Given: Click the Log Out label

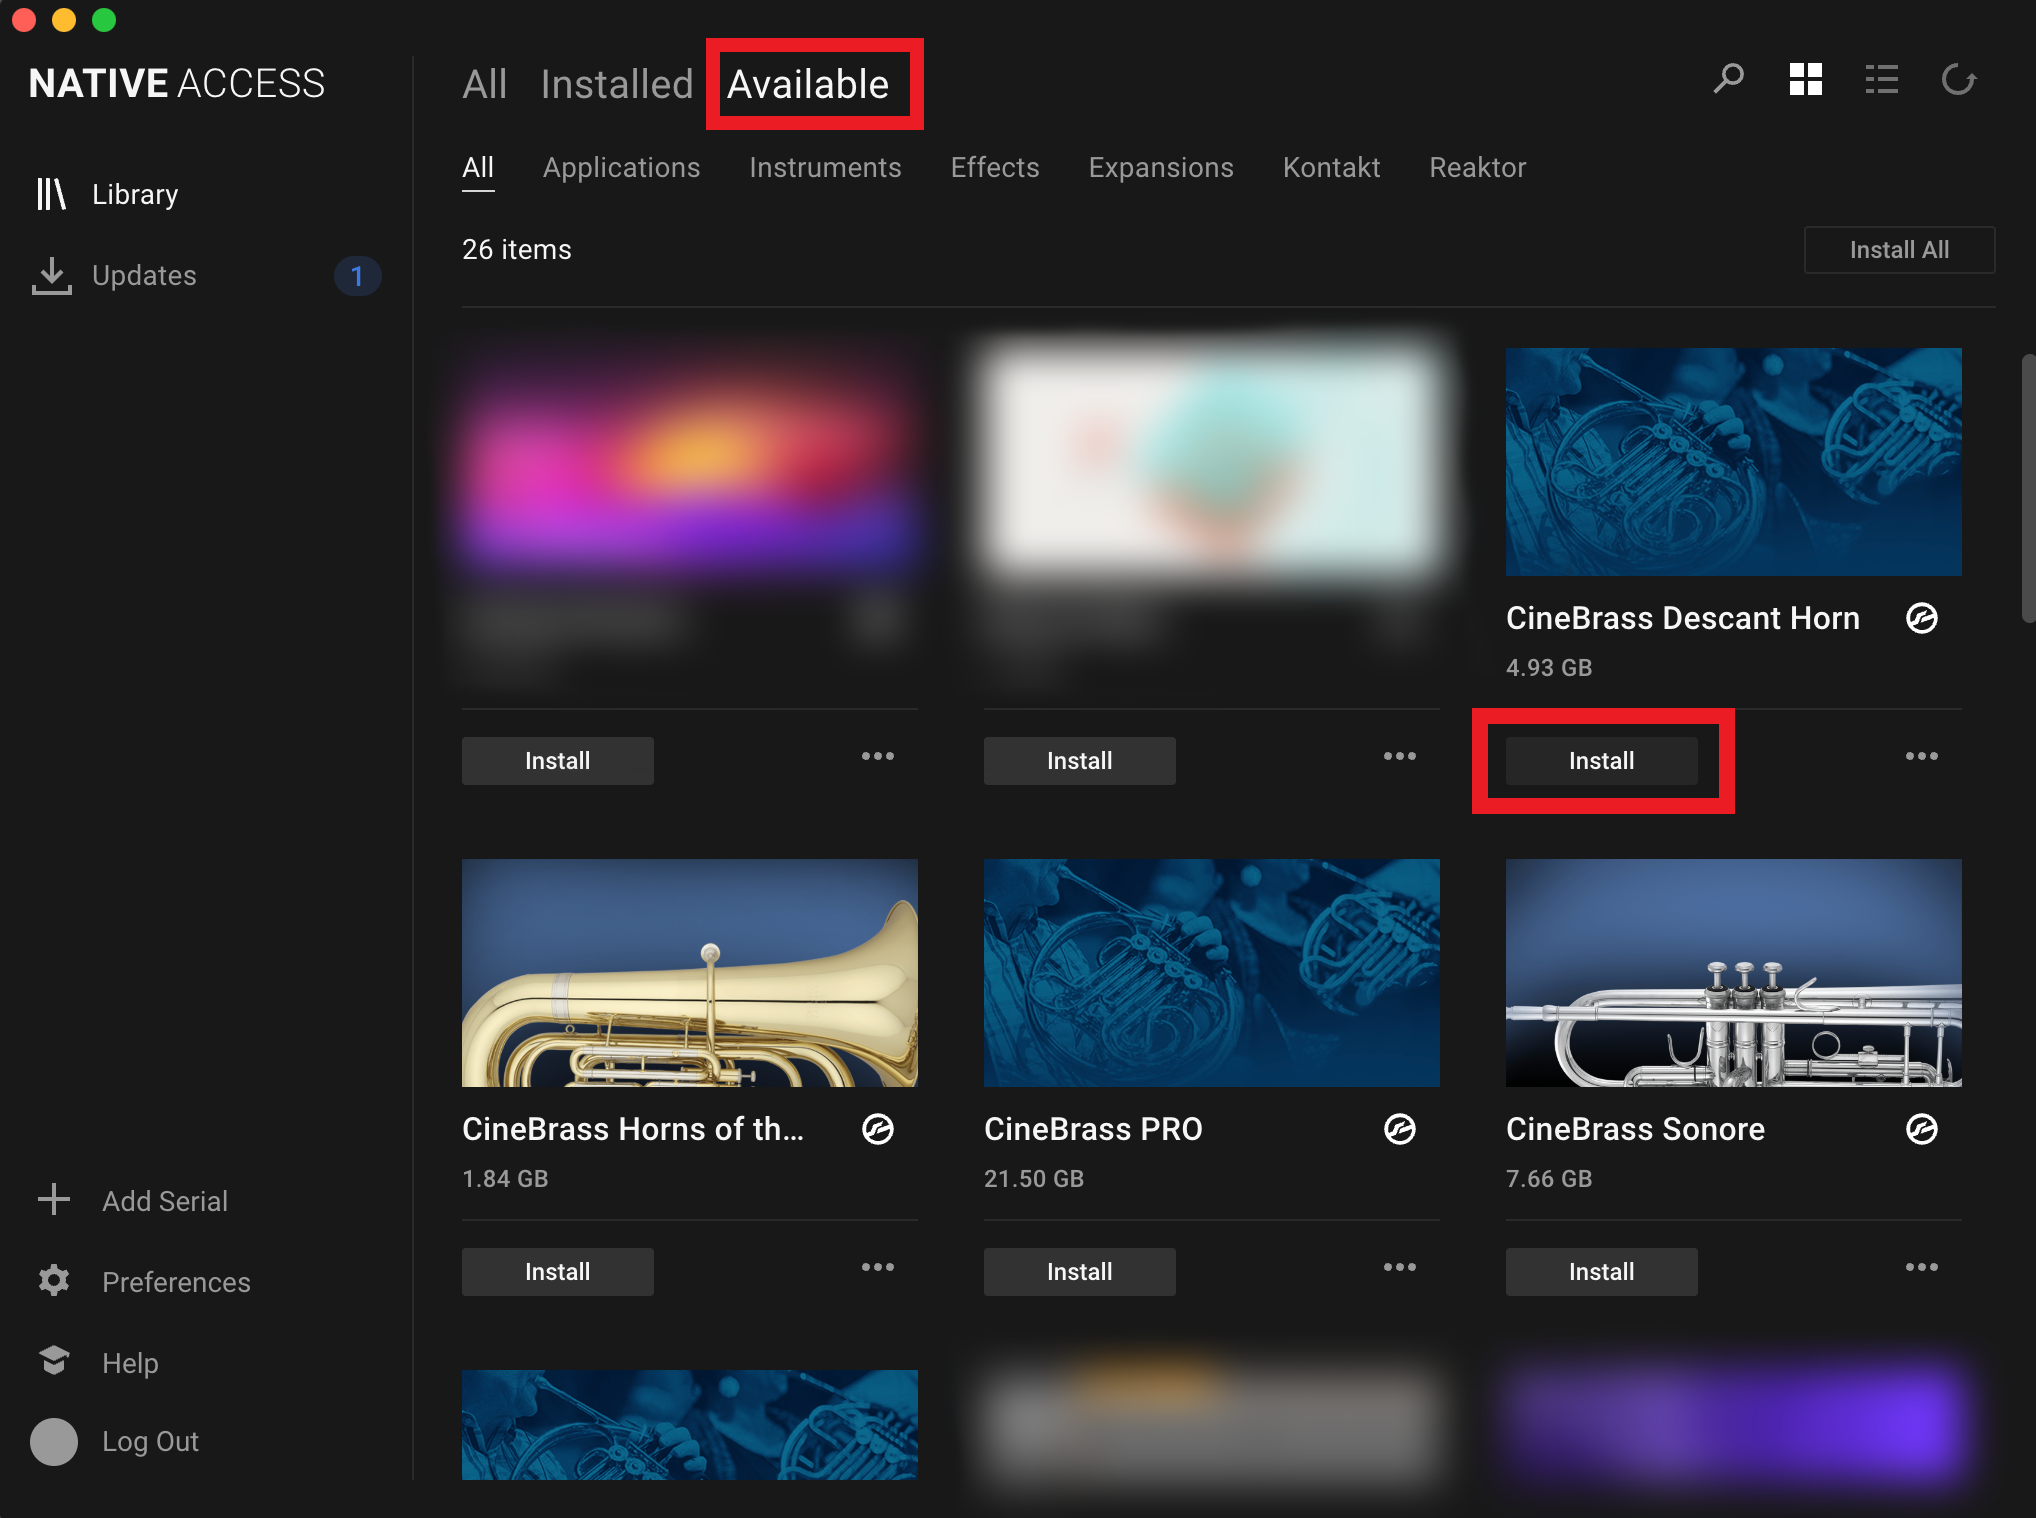Looking at the screenshot, I should [150, 1441].
